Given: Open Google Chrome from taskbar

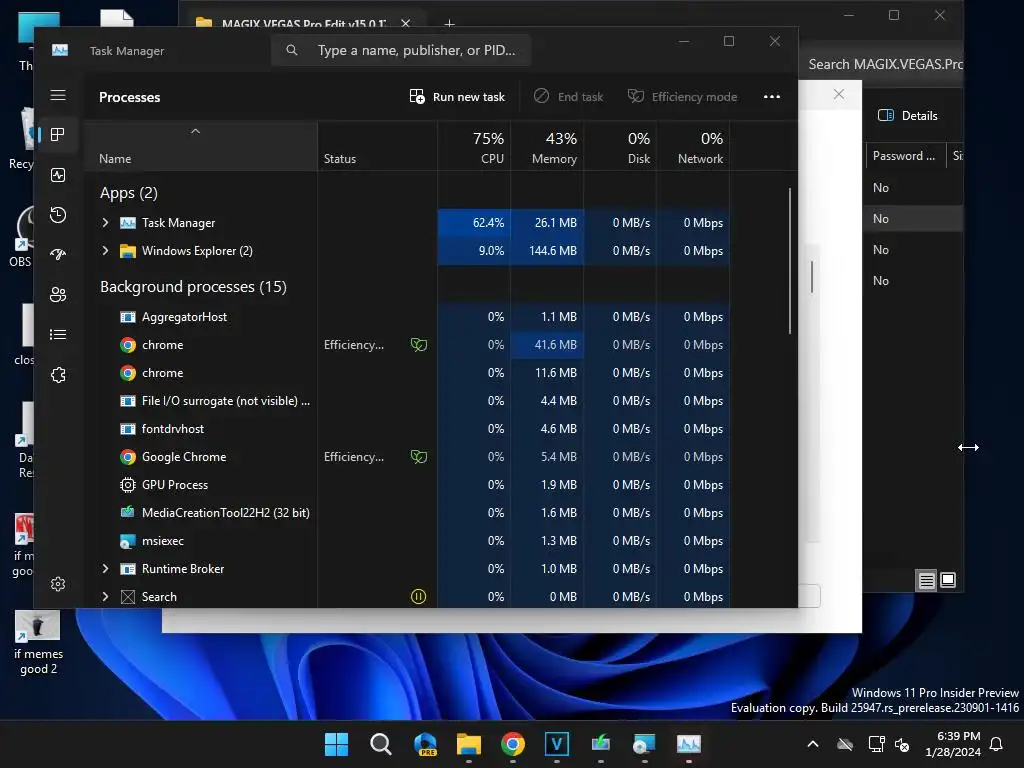Looking at the screenshot, I should (x=513, y=744).
